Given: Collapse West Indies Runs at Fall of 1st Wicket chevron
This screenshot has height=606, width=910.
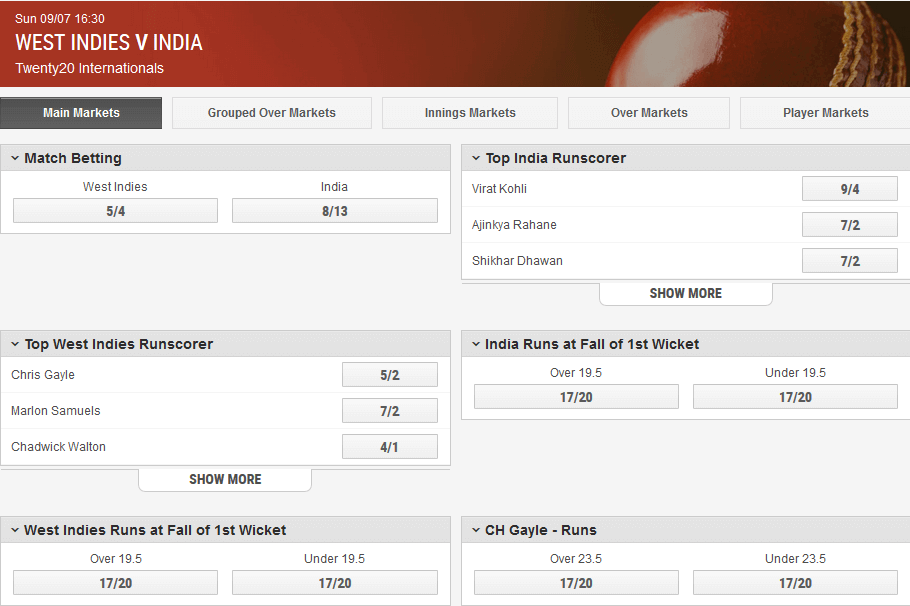Looking at the screenshot, I should point(15,530).
